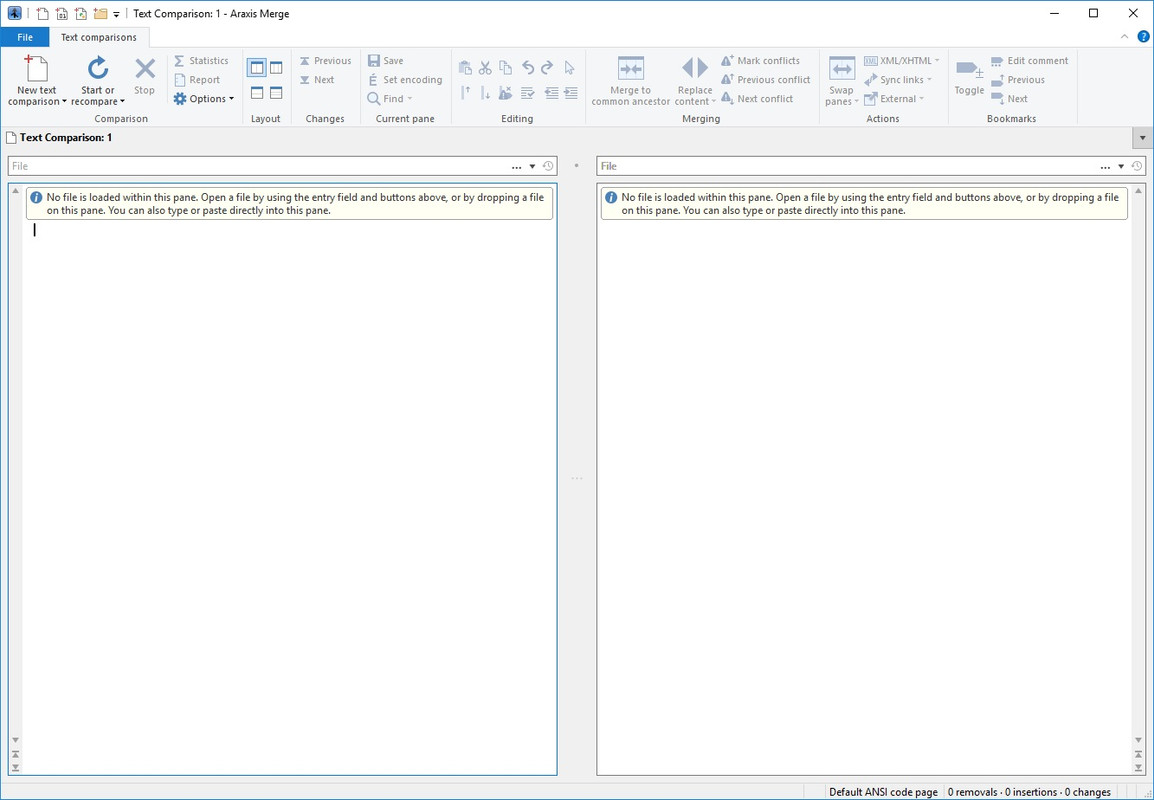1154x800 pixels.
Task: Go to Next bookmark
Action: click(x=1010, y=99)
